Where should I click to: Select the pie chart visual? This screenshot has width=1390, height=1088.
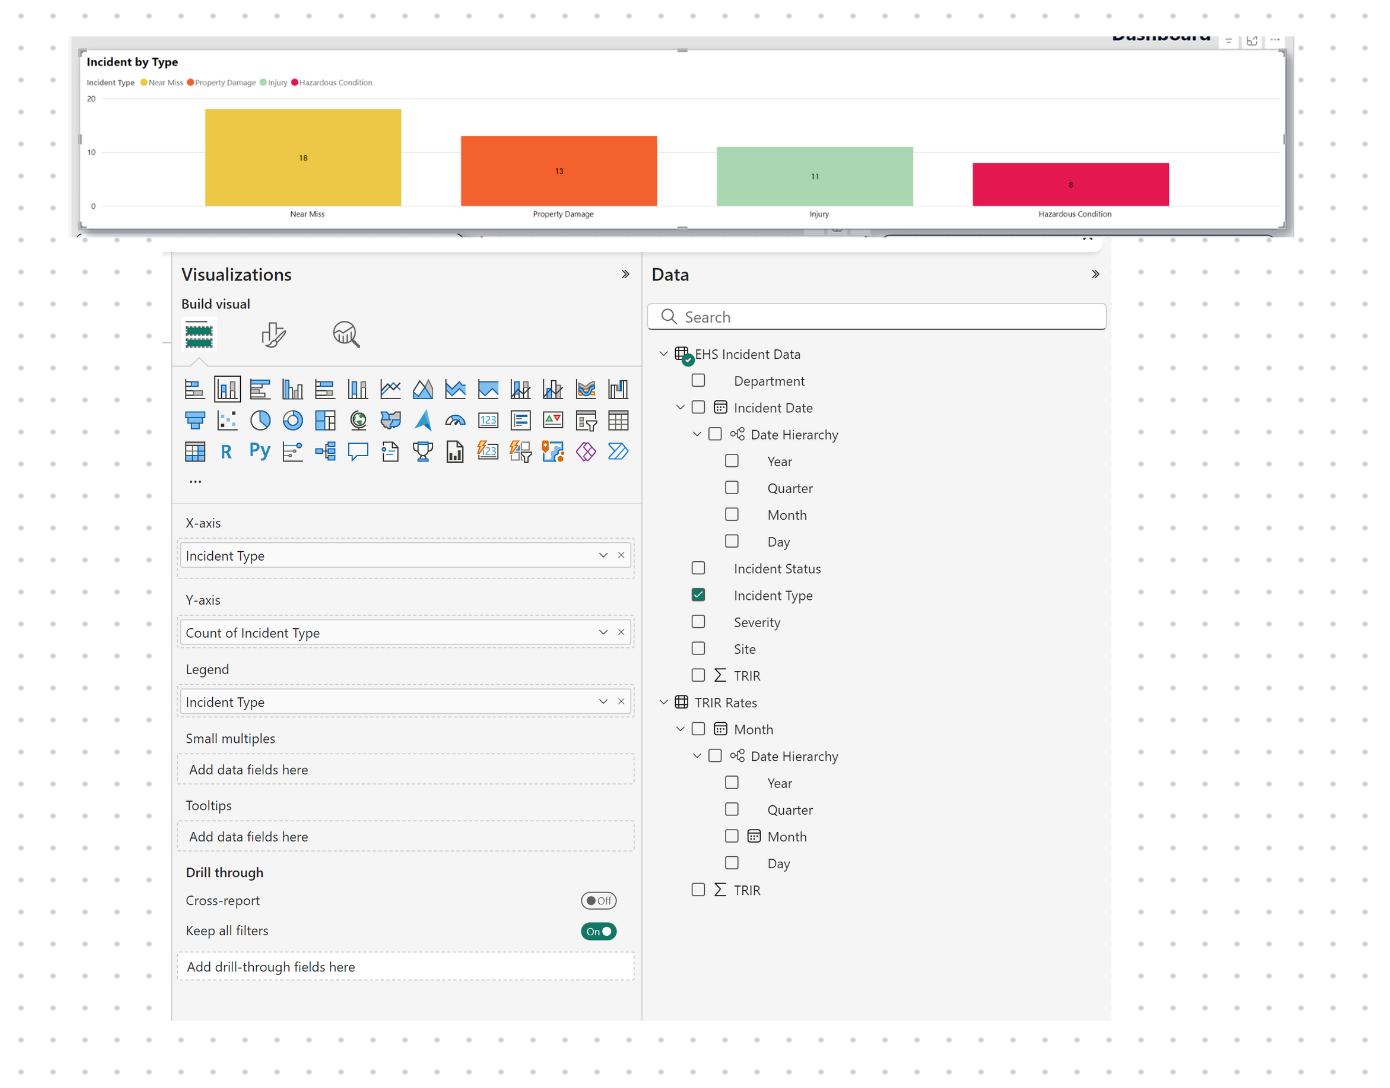[x=260, y=420]
